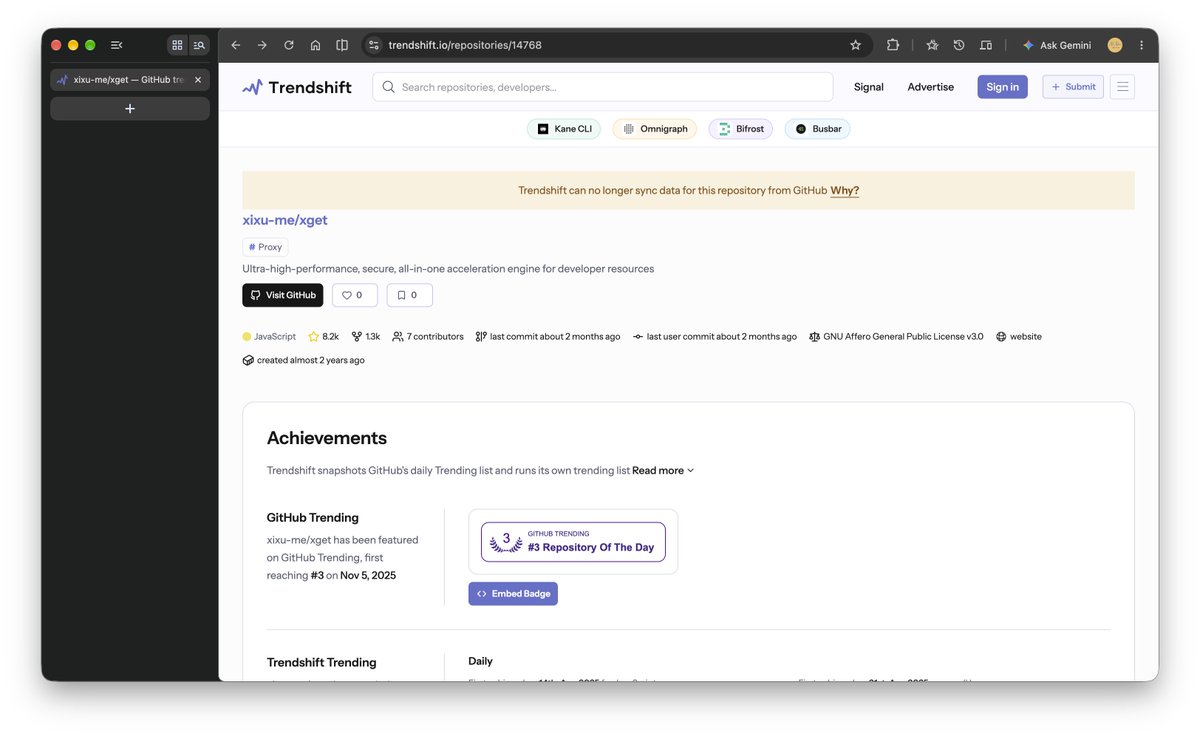This screenshot has height=736, width=1200.
Task: Click the address bar URL trendshift.io/repositories/14768
Action: [x=465, y=45]
